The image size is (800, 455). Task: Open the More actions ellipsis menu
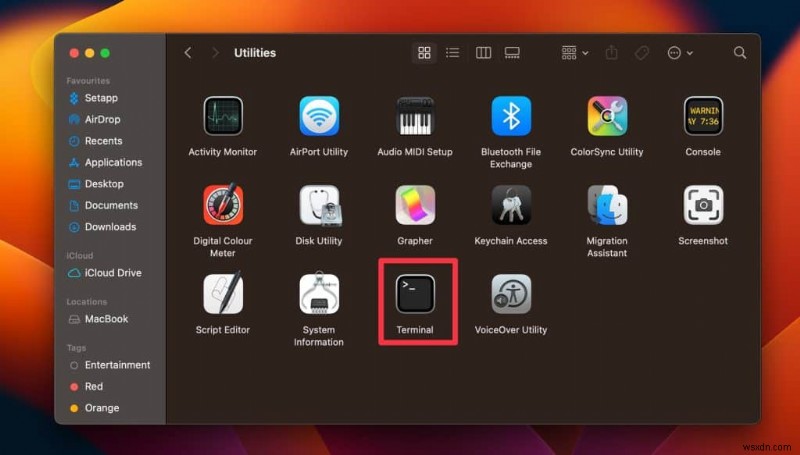click(680, 53)
